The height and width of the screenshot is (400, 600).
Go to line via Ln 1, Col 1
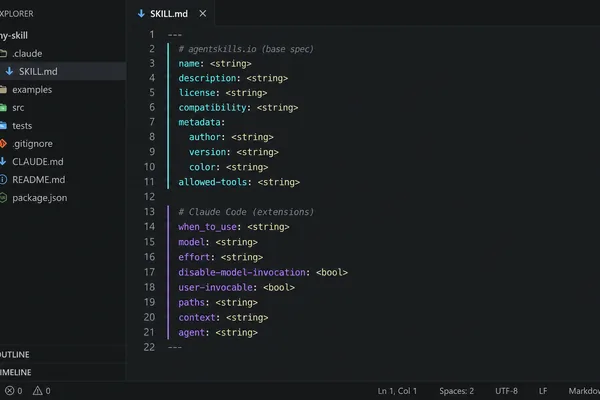pos(397,391)
